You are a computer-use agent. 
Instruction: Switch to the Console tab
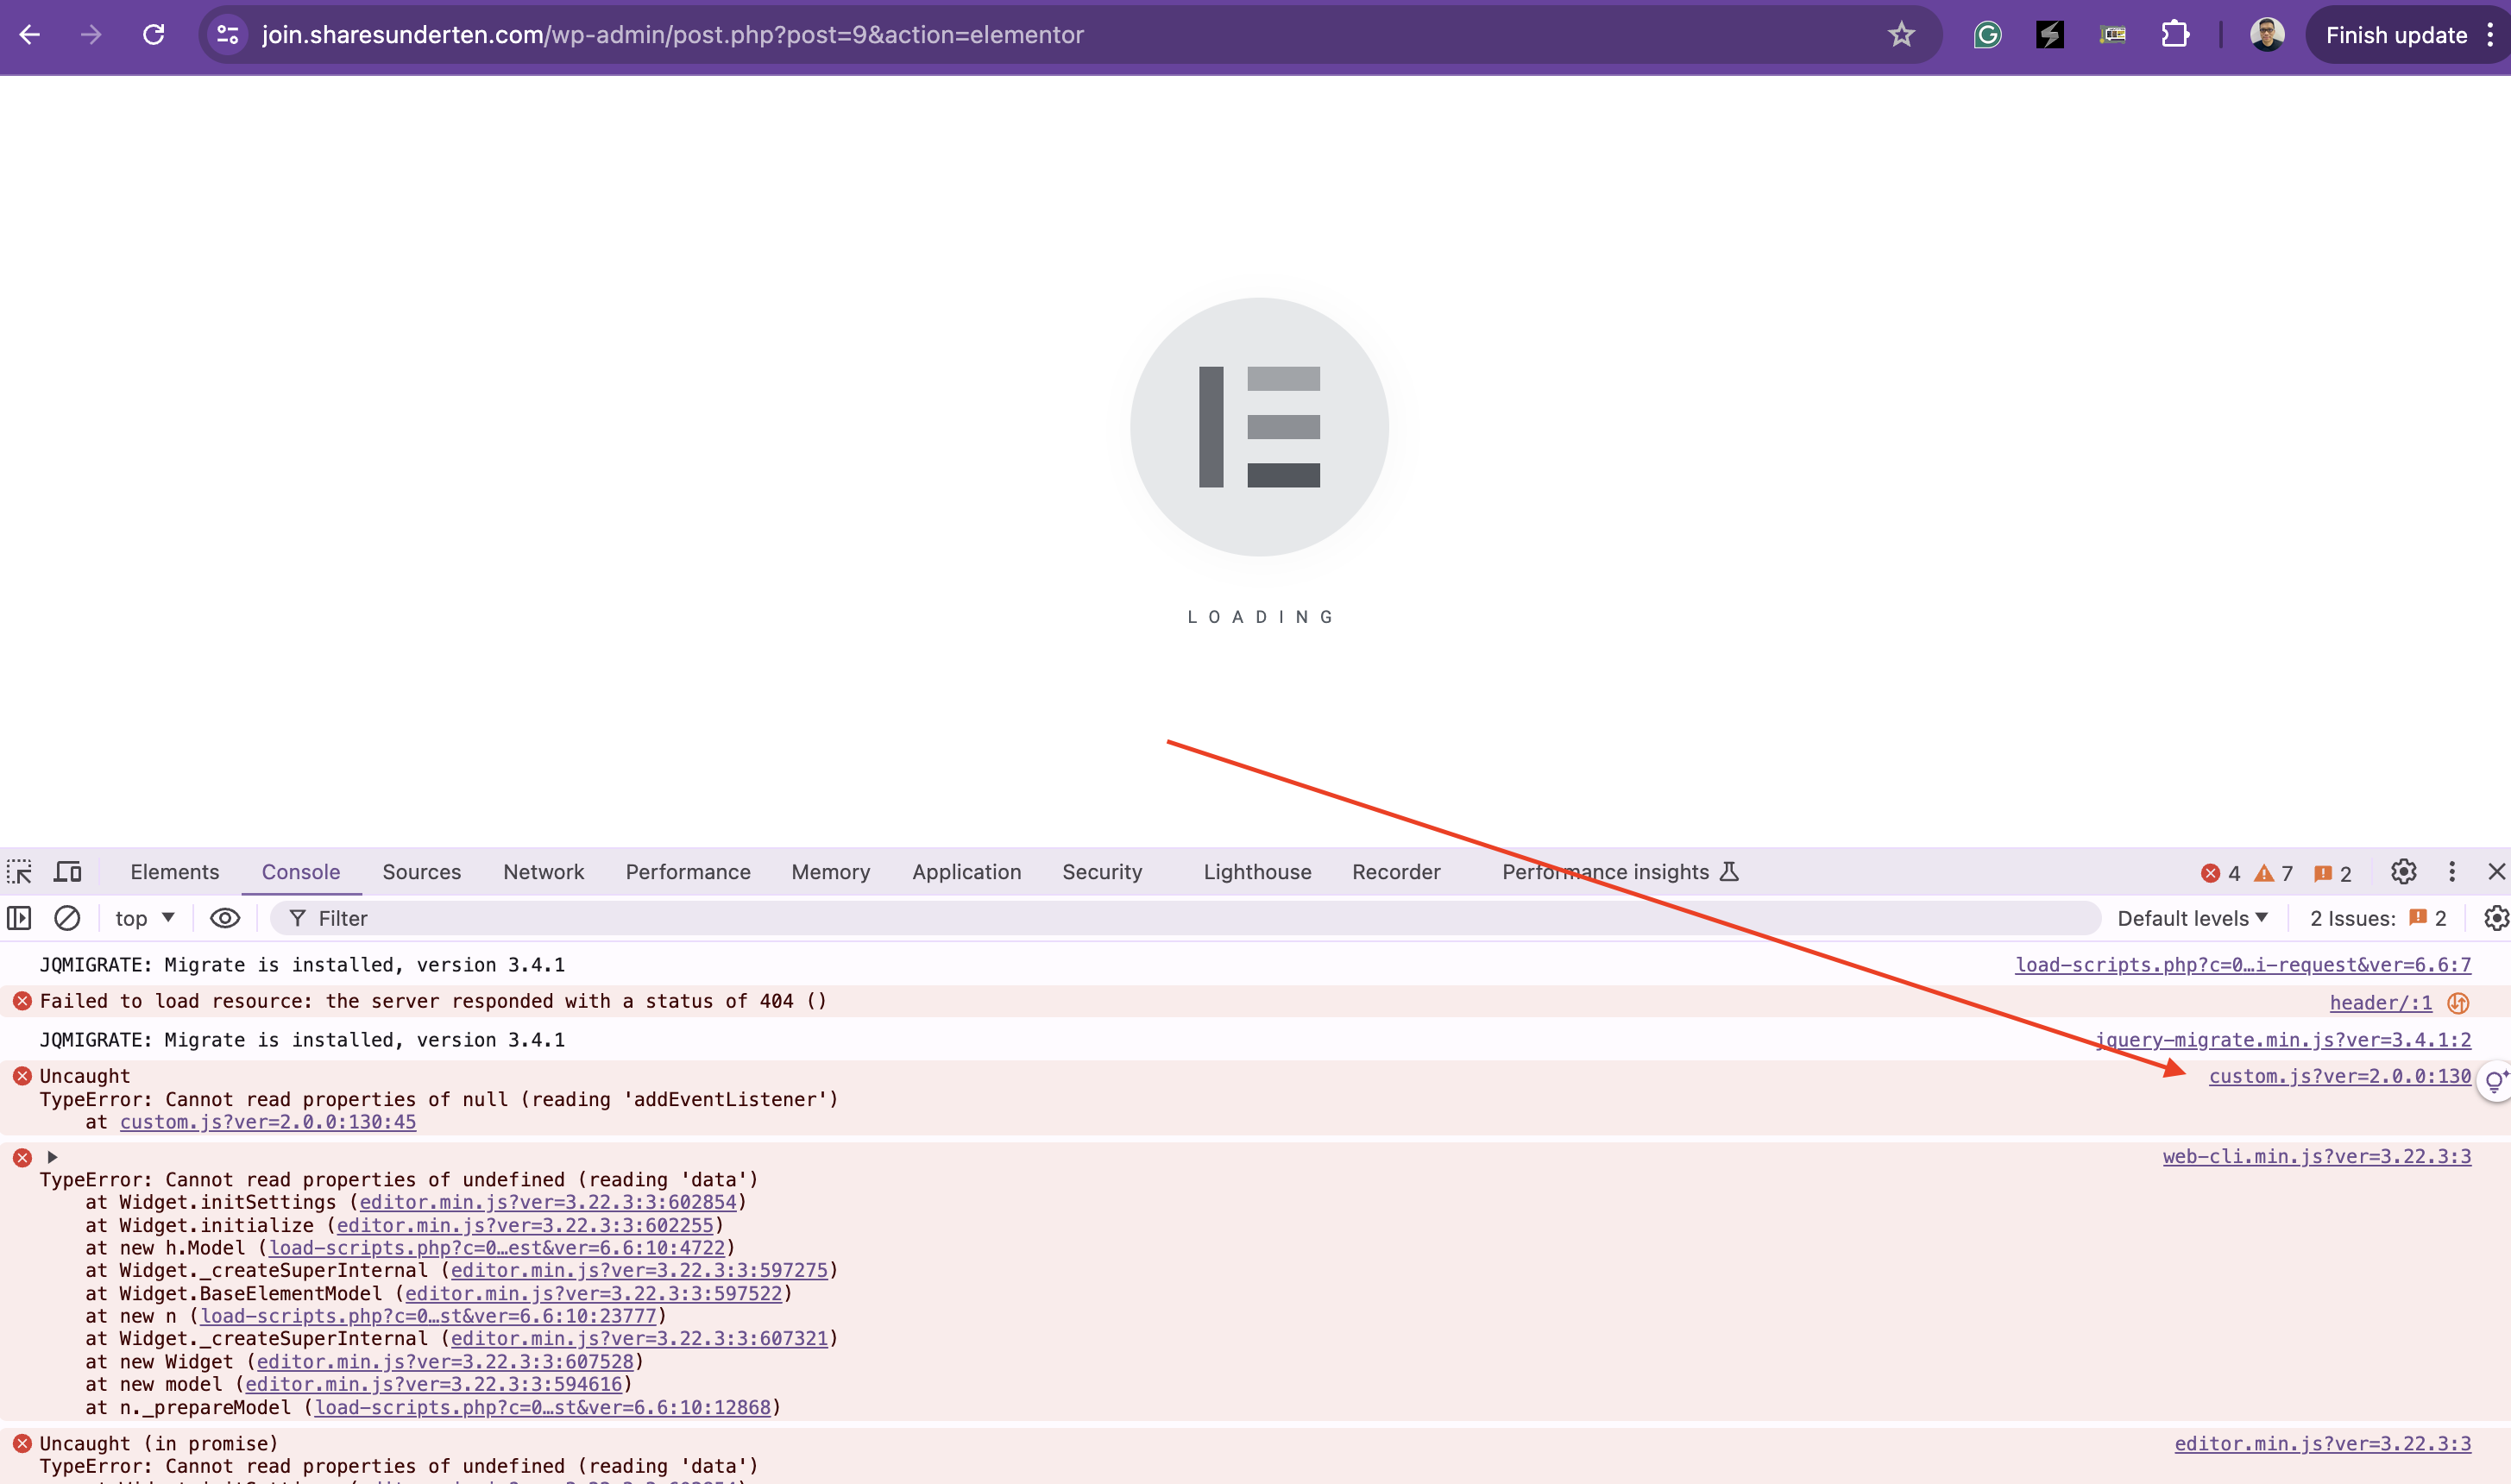click(301, 872)
